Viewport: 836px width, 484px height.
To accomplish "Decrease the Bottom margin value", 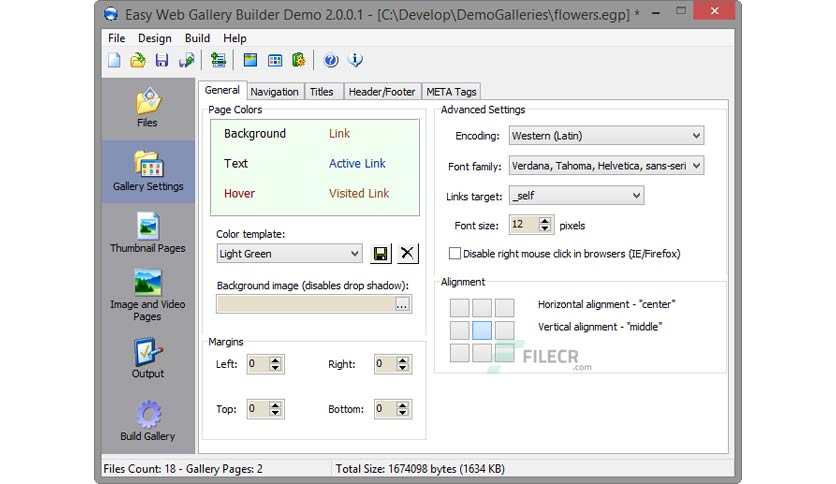I will click(x=403, y=413).
